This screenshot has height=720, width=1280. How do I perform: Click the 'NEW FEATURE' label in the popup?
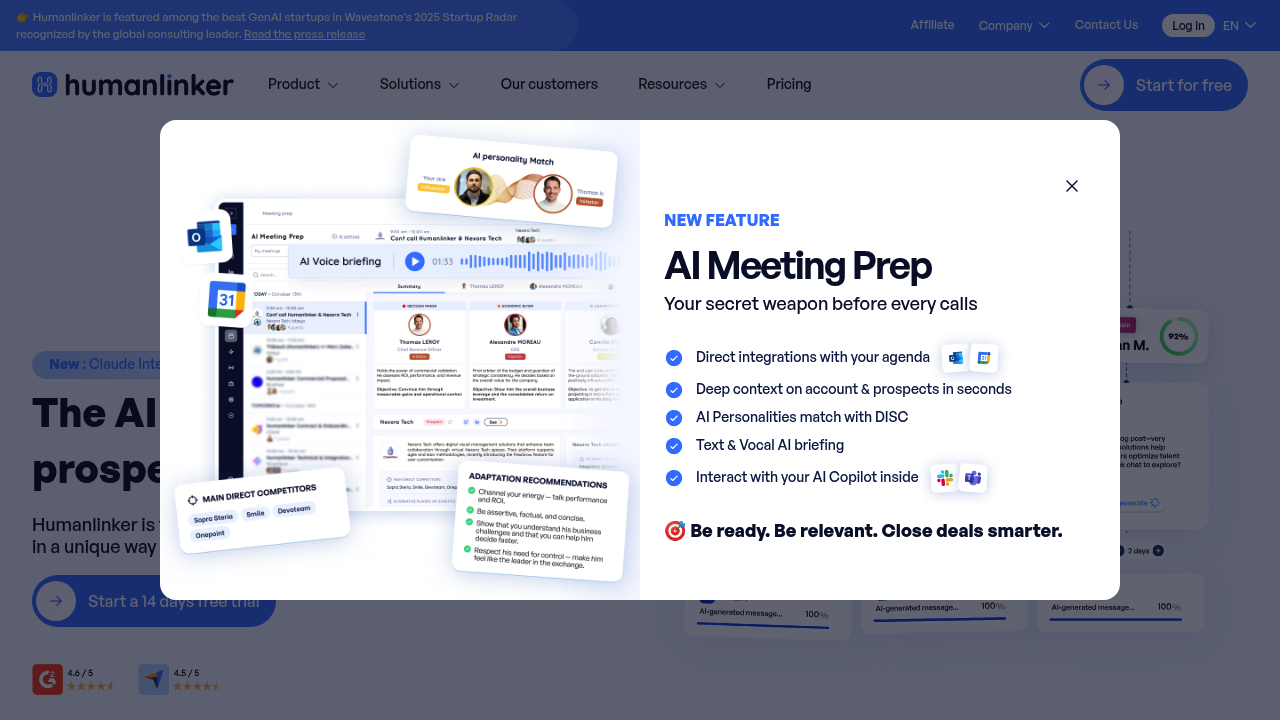(722, 220)
